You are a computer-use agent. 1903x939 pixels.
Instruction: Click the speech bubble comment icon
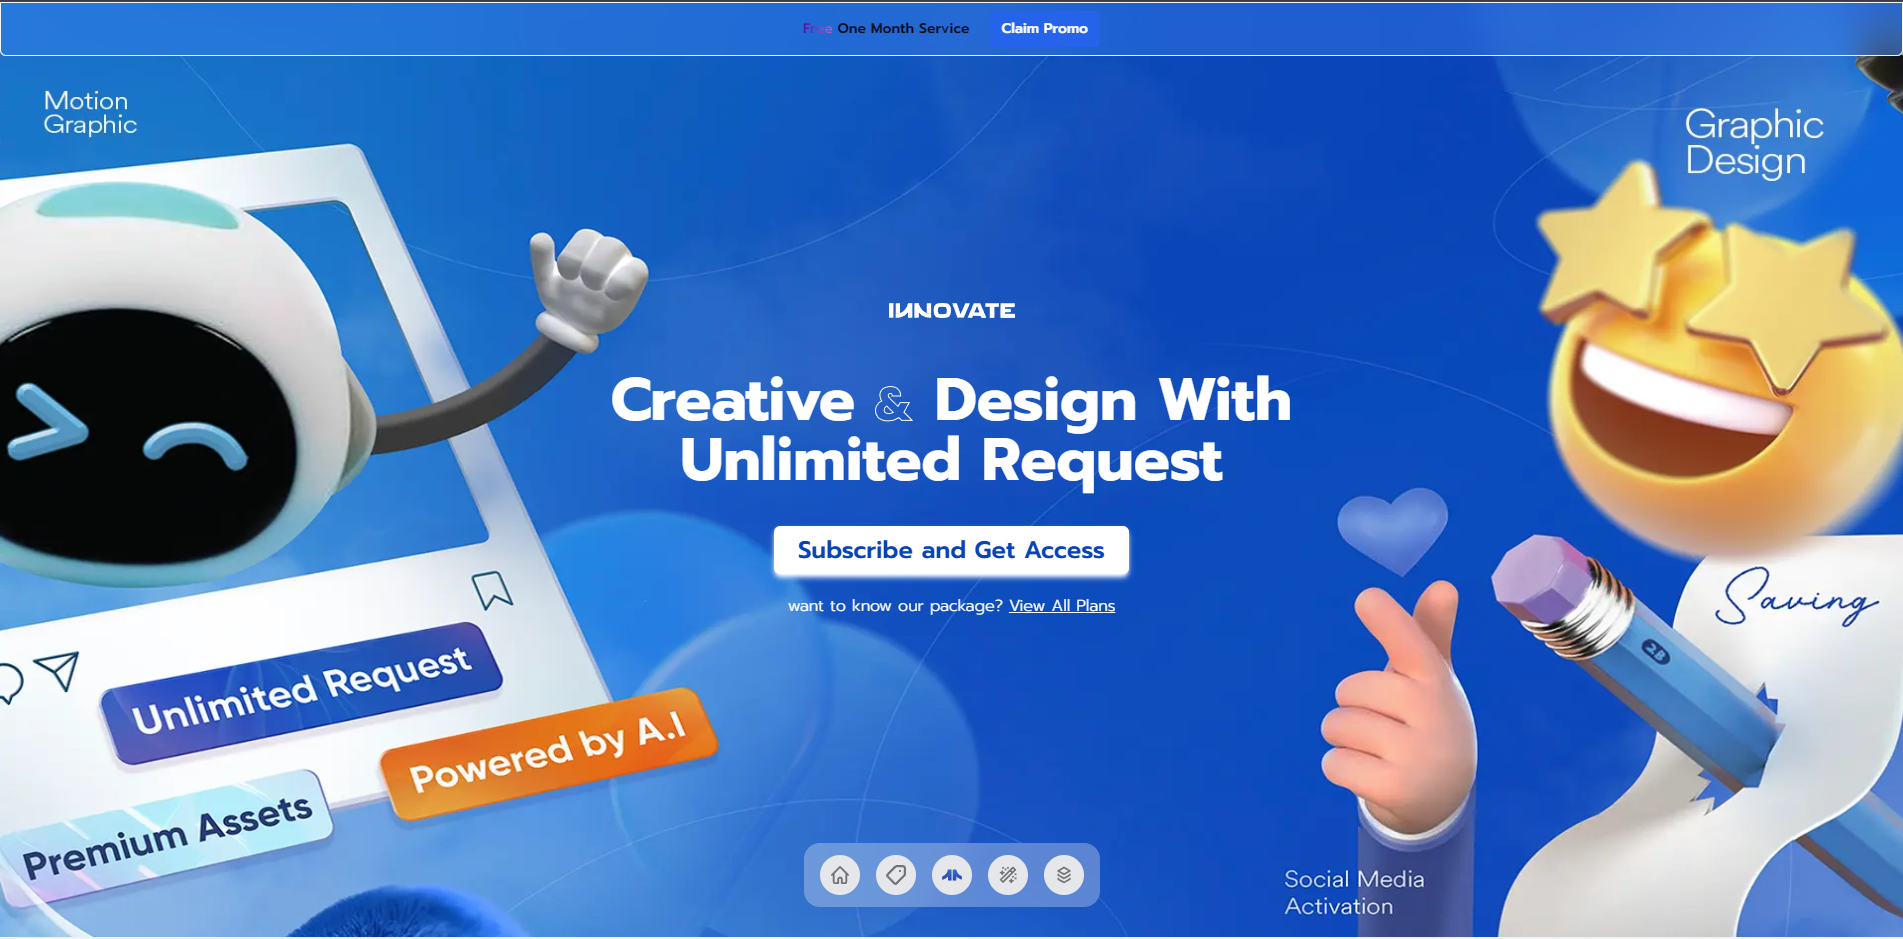click(x=10, y=683)
